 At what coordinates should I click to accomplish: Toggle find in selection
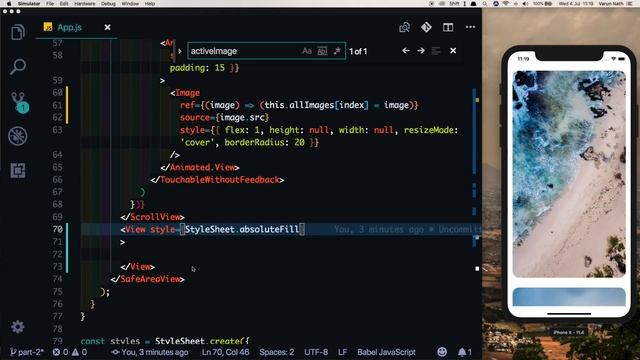436,51
